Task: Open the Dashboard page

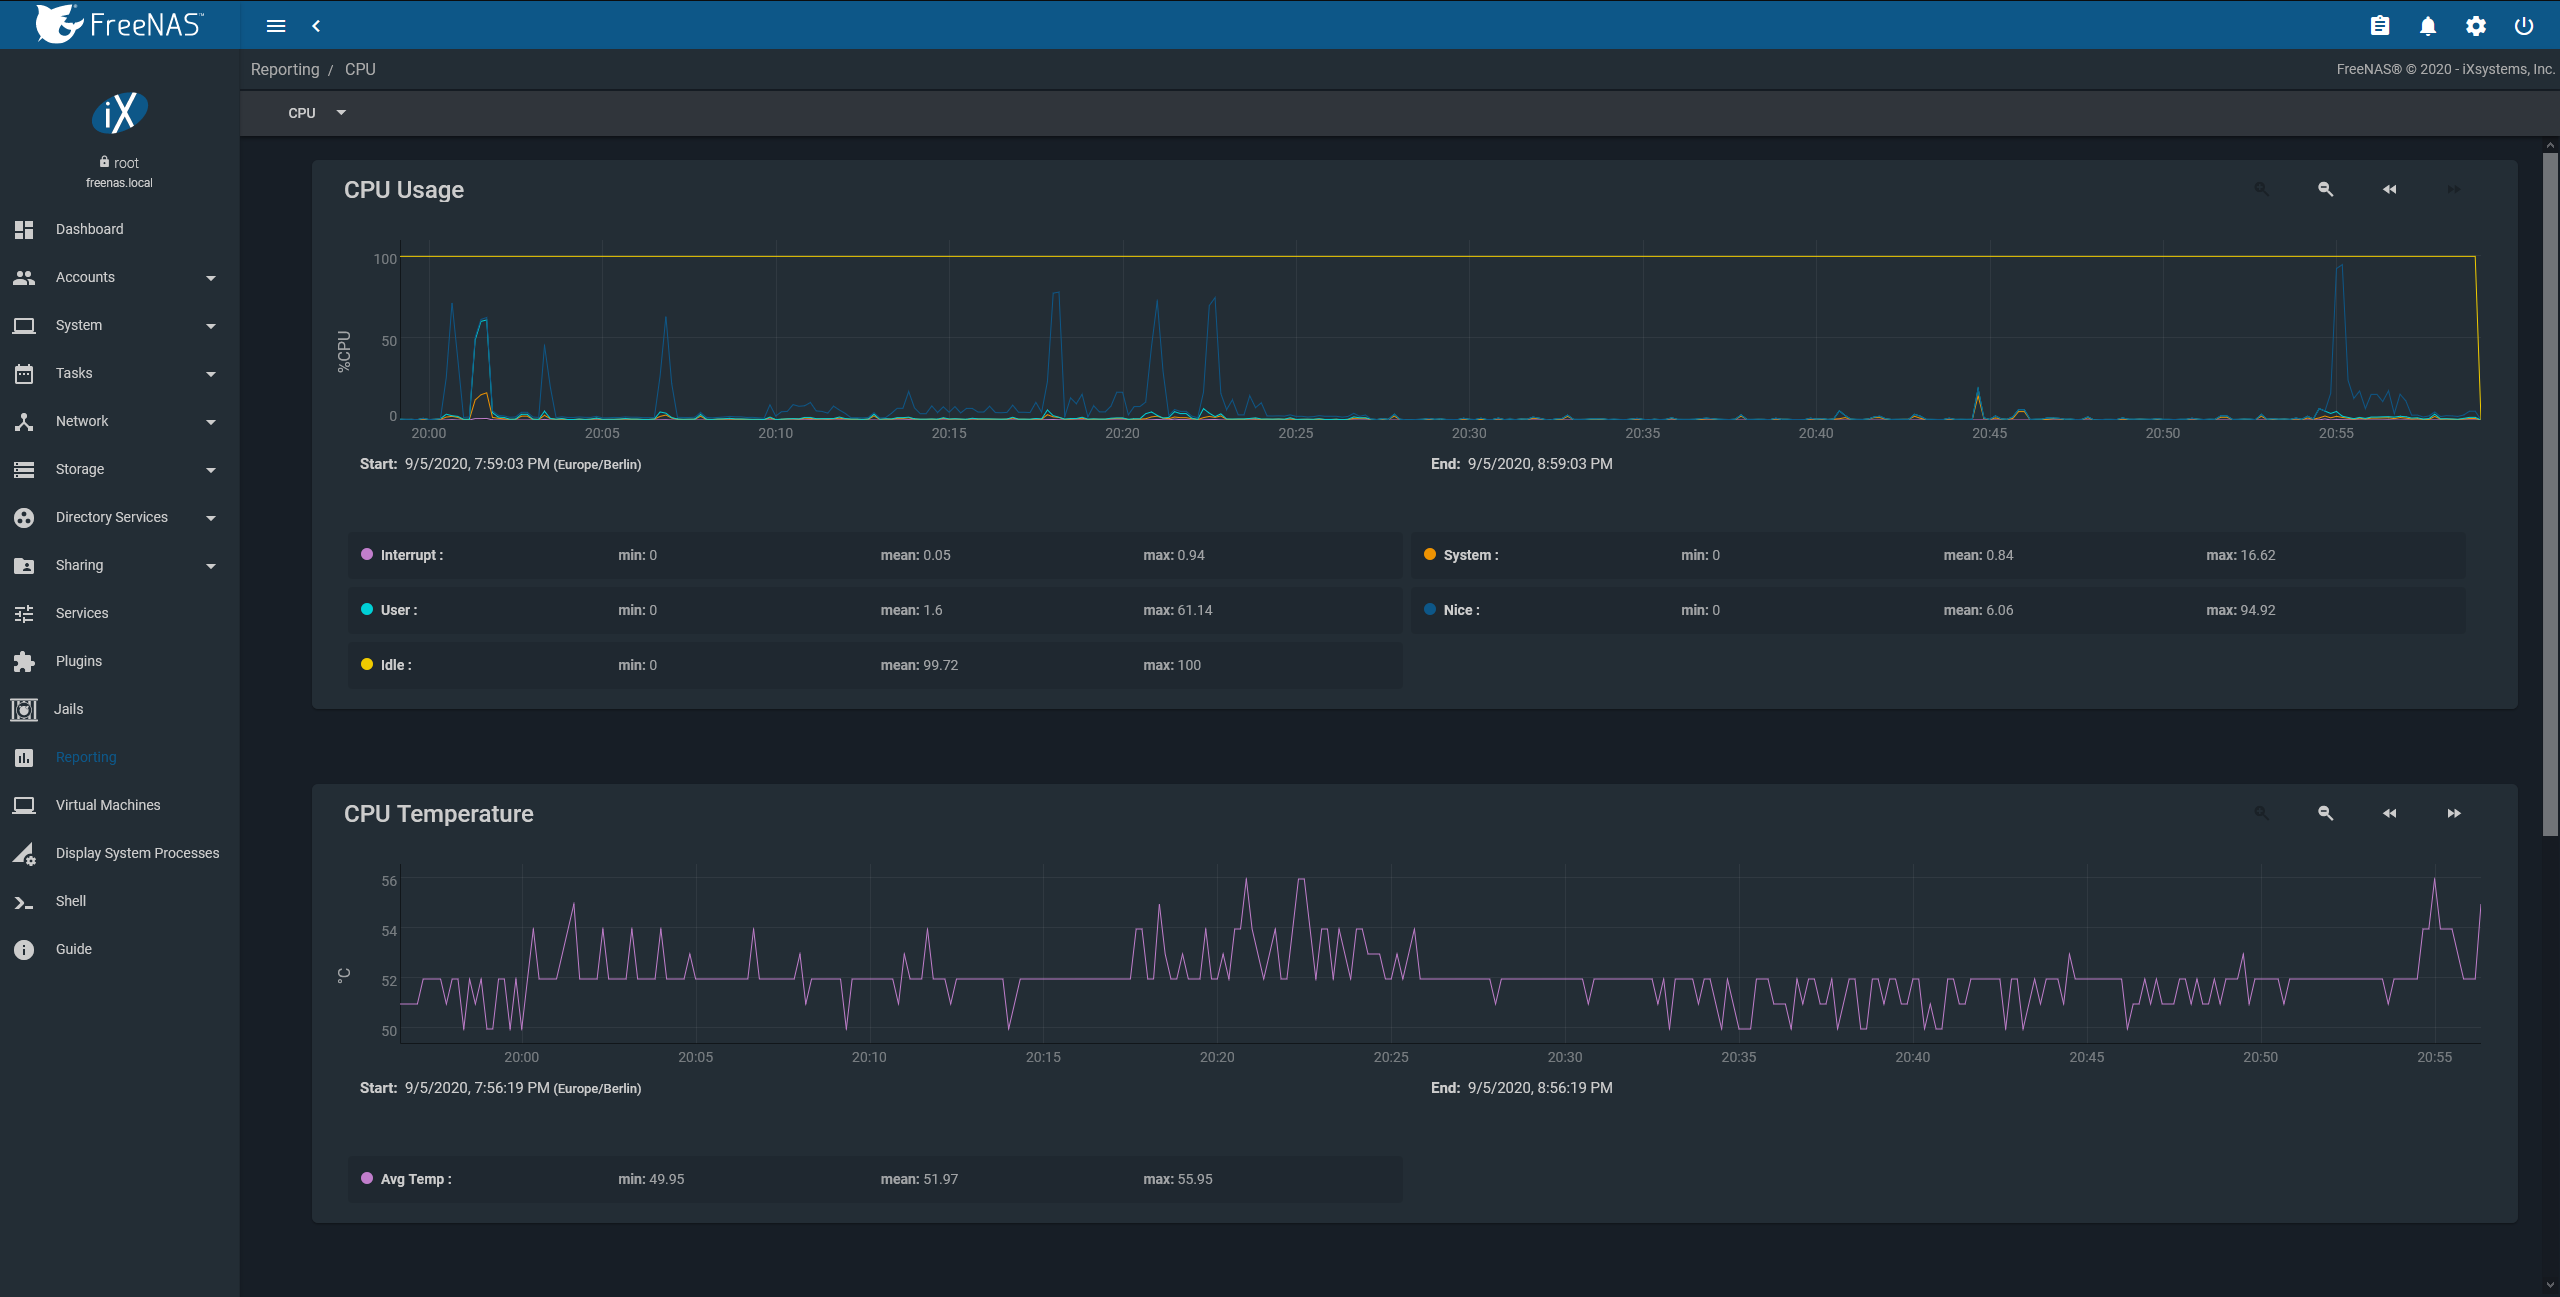Action: [x=90, y=229]
